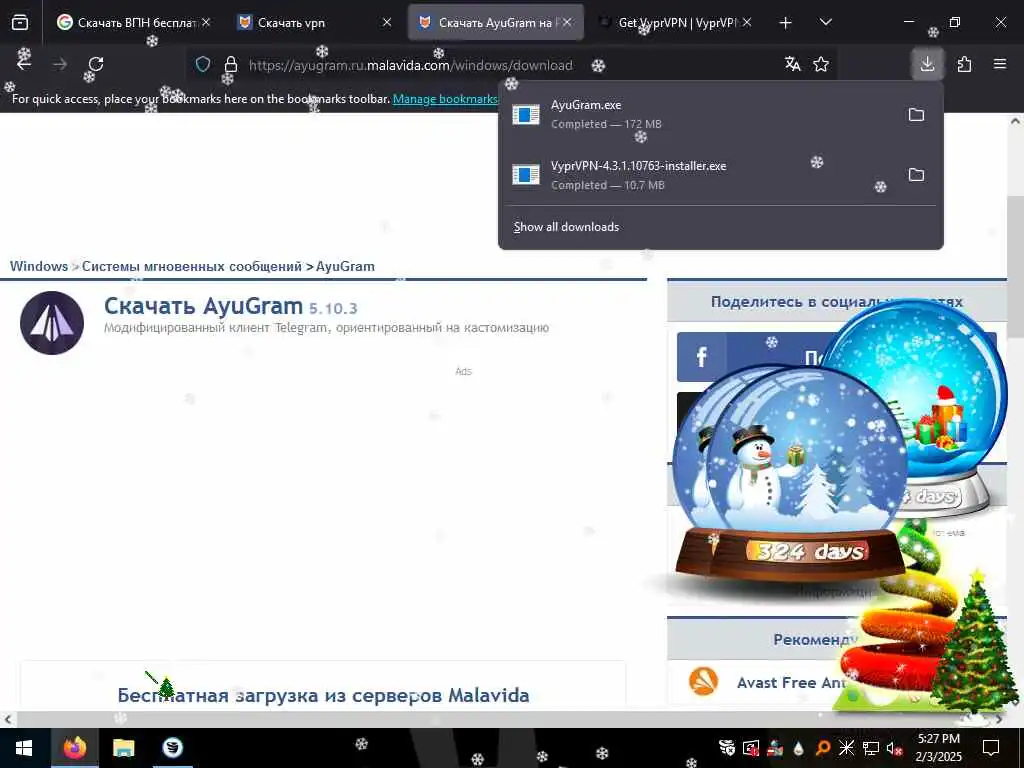The height and width of the screenshot is (768, 1024).
Task: Bookmark this page with the star
Action: [821, 64]
